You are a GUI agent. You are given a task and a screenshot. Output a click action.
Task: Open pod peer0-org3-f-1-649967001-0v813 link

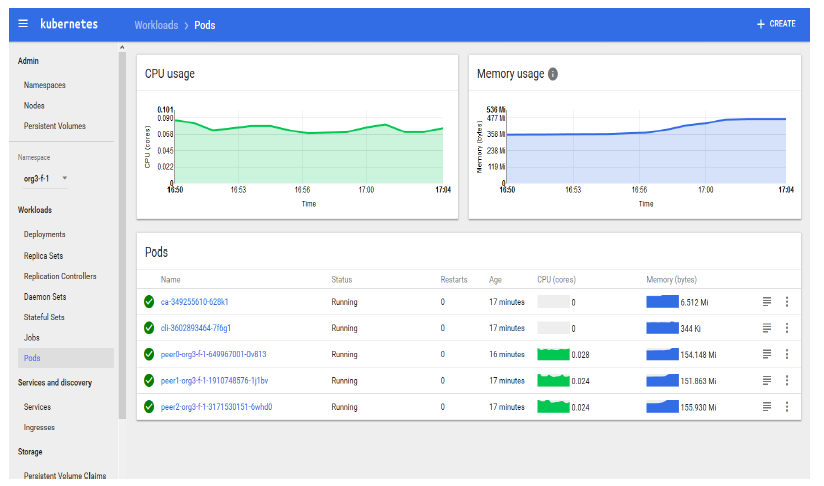[x=213, y=354]
